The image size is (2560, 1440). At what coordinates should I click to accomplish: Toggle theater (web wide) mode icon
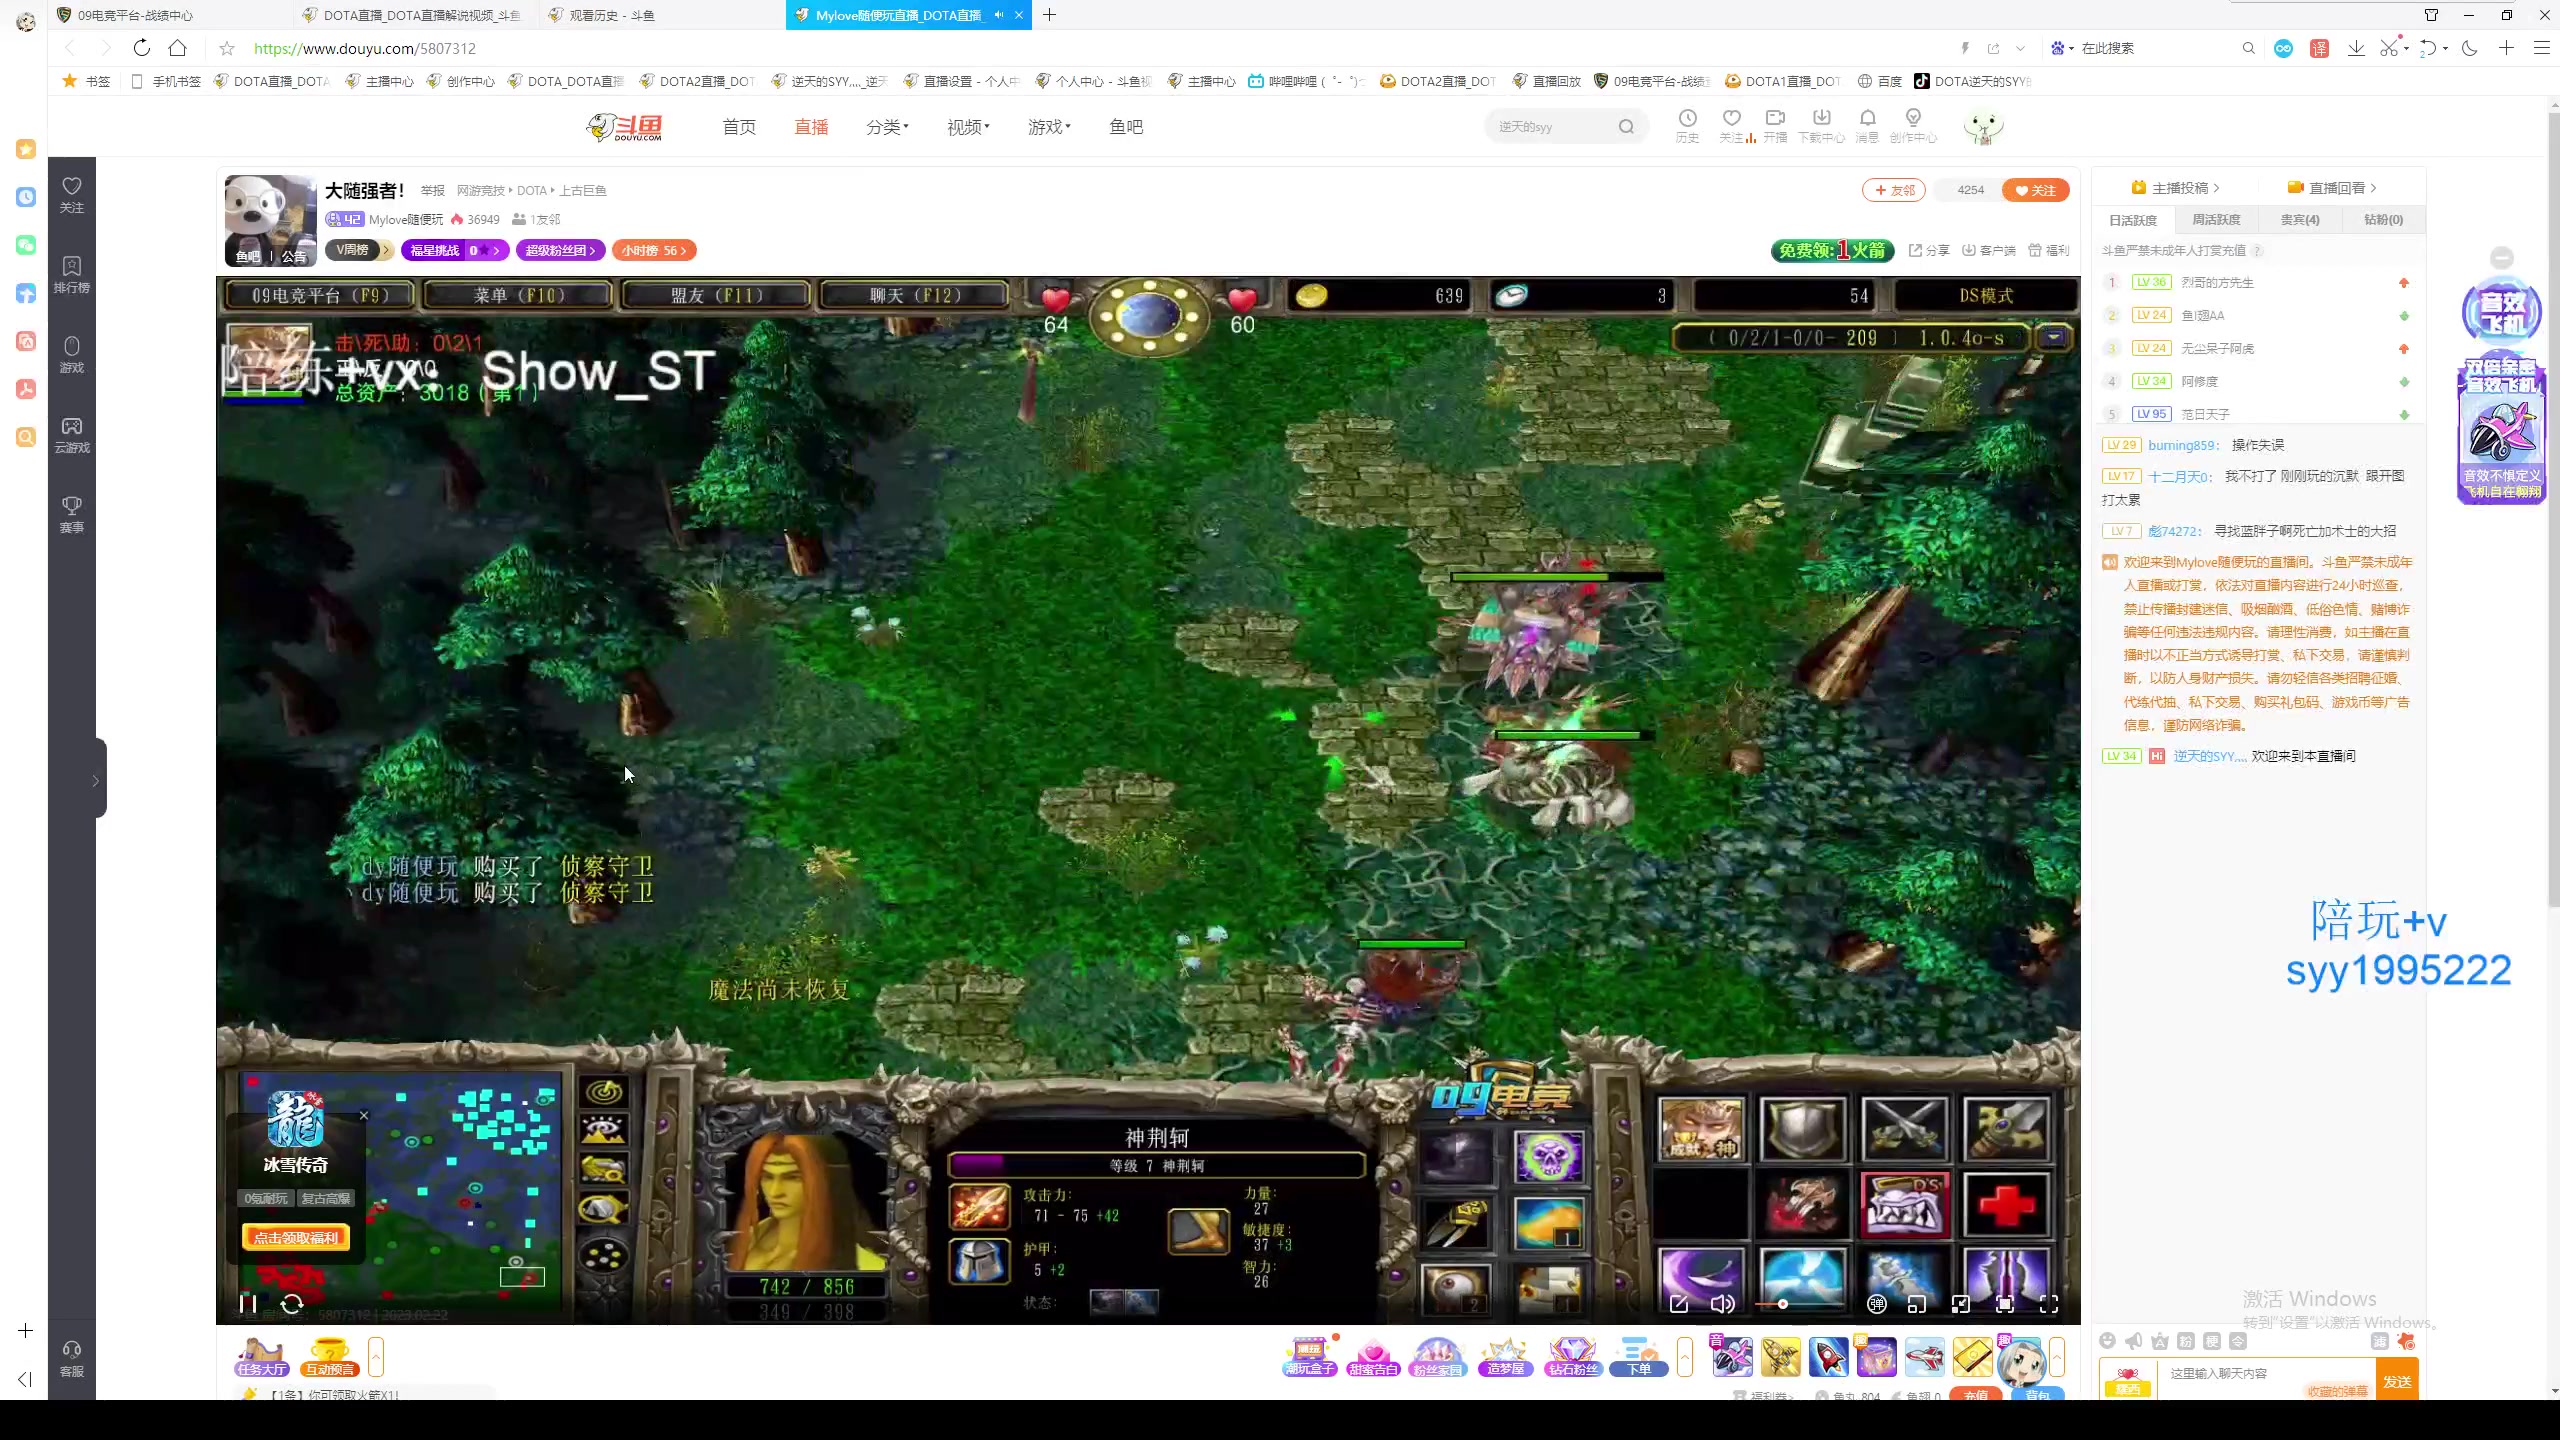tap(1961, 1303)
